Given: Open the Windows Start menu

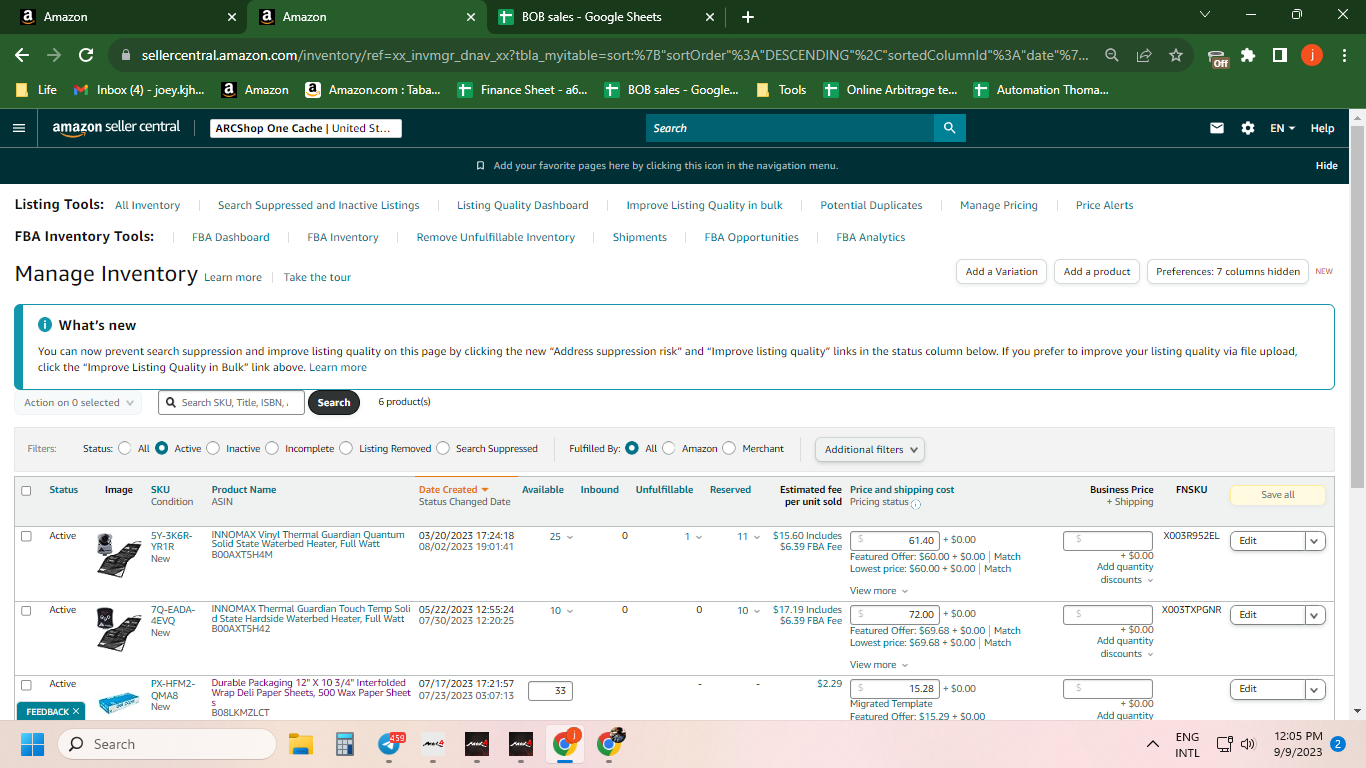Looking at the screenshot, I should coord(32,744).
